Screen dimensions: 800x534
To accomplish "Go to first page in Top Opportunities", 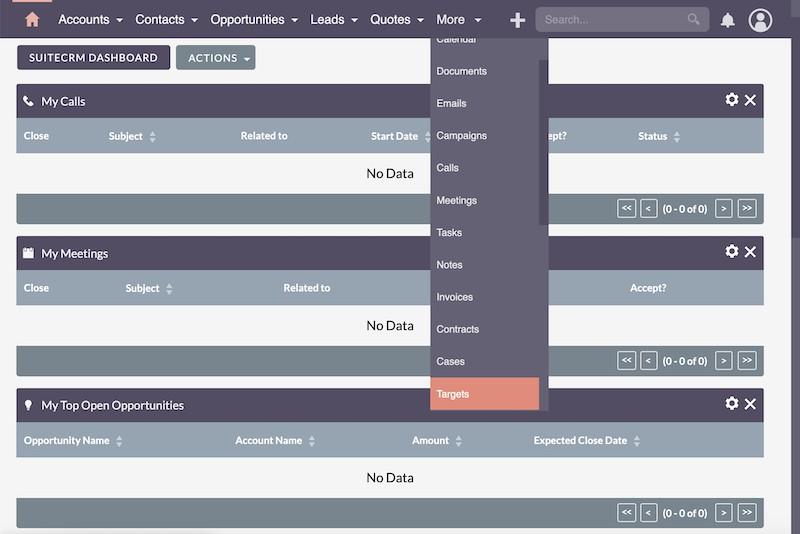I will tap(627, 513).
